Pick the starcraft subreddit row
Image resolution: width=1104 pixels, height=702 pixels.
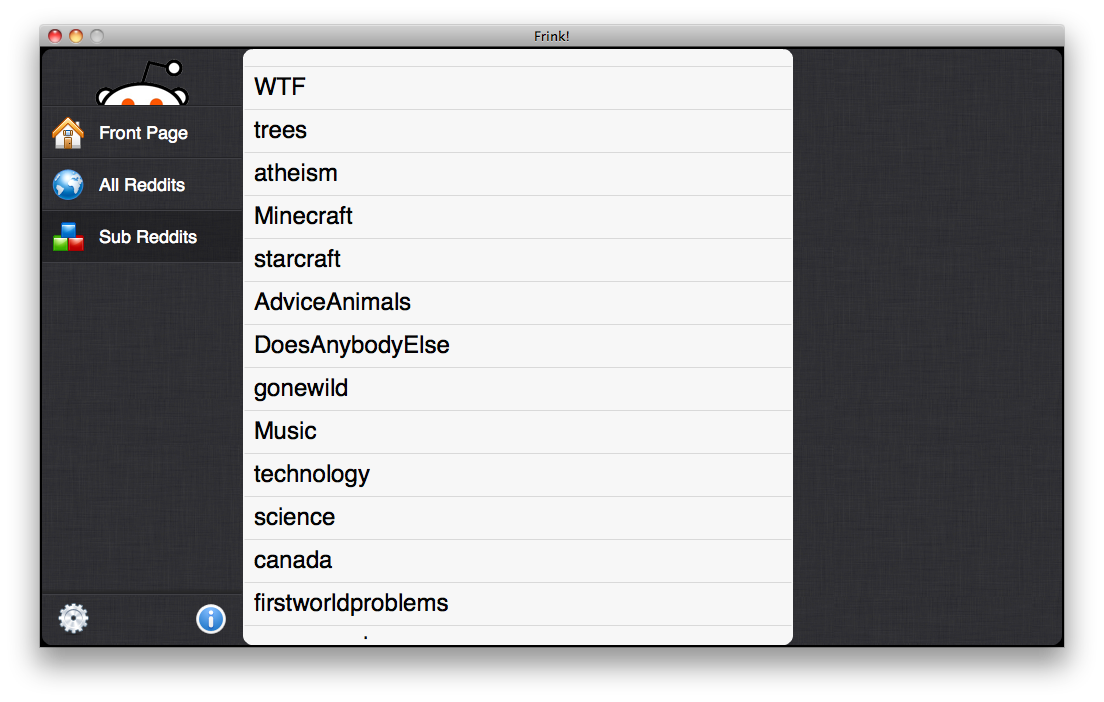tap(518, 260)
